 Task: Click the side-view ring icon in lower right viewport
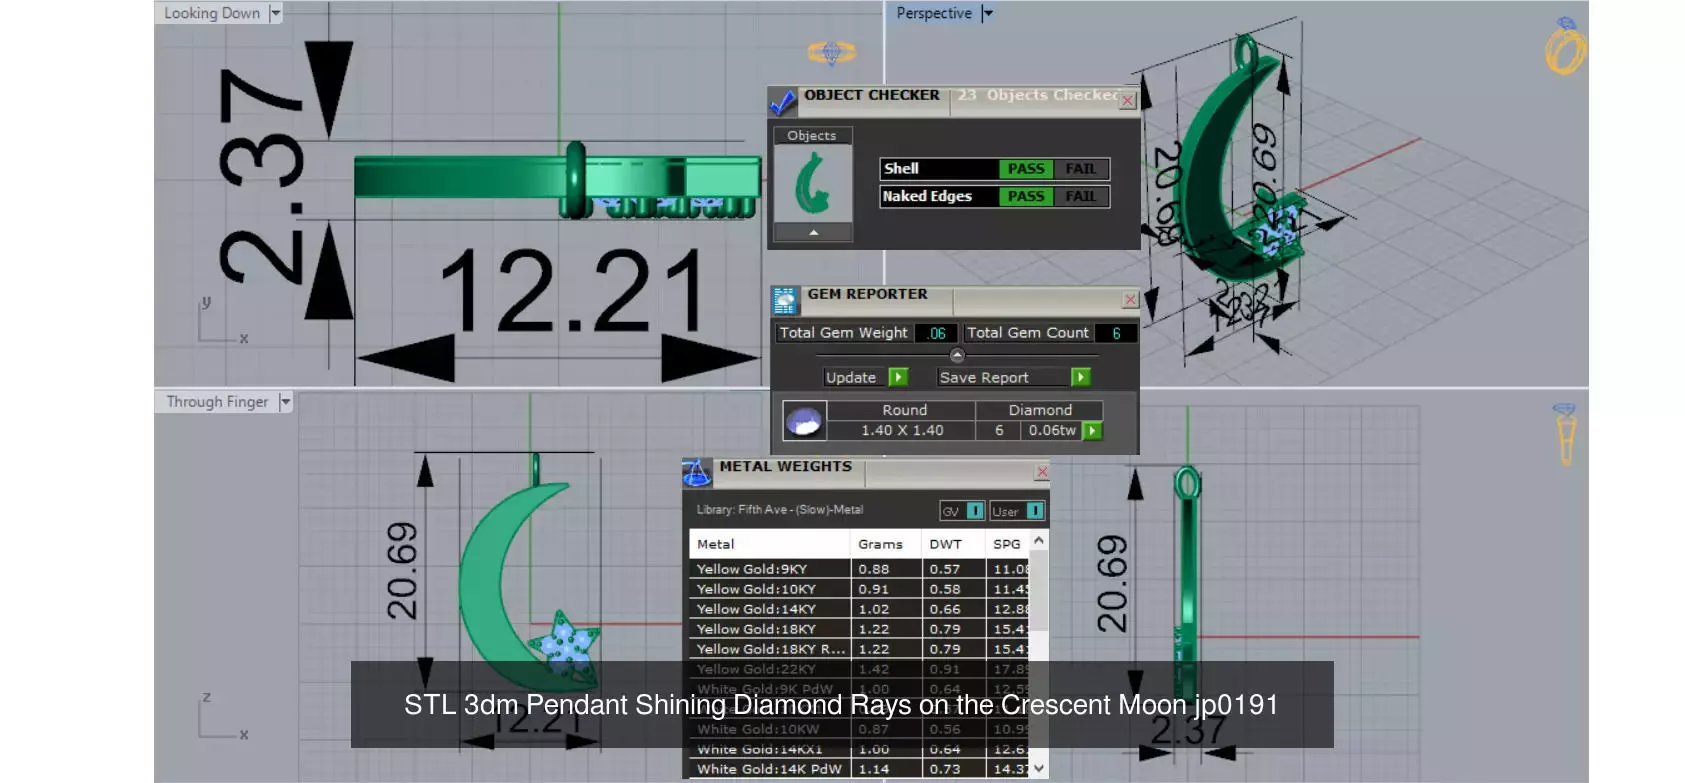[x=1565, y=433]
